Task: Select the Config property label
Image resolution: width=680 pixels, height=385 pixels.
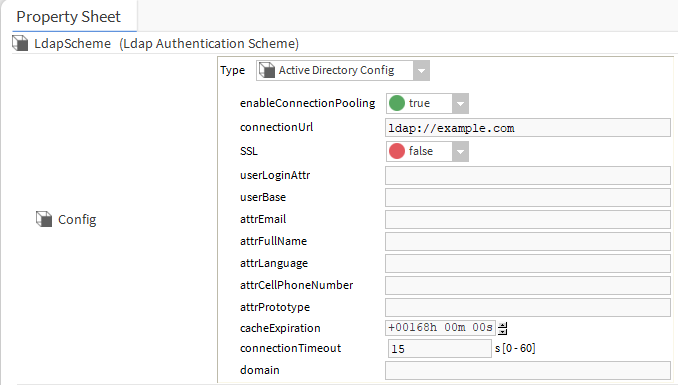Action: pos(77,220)
